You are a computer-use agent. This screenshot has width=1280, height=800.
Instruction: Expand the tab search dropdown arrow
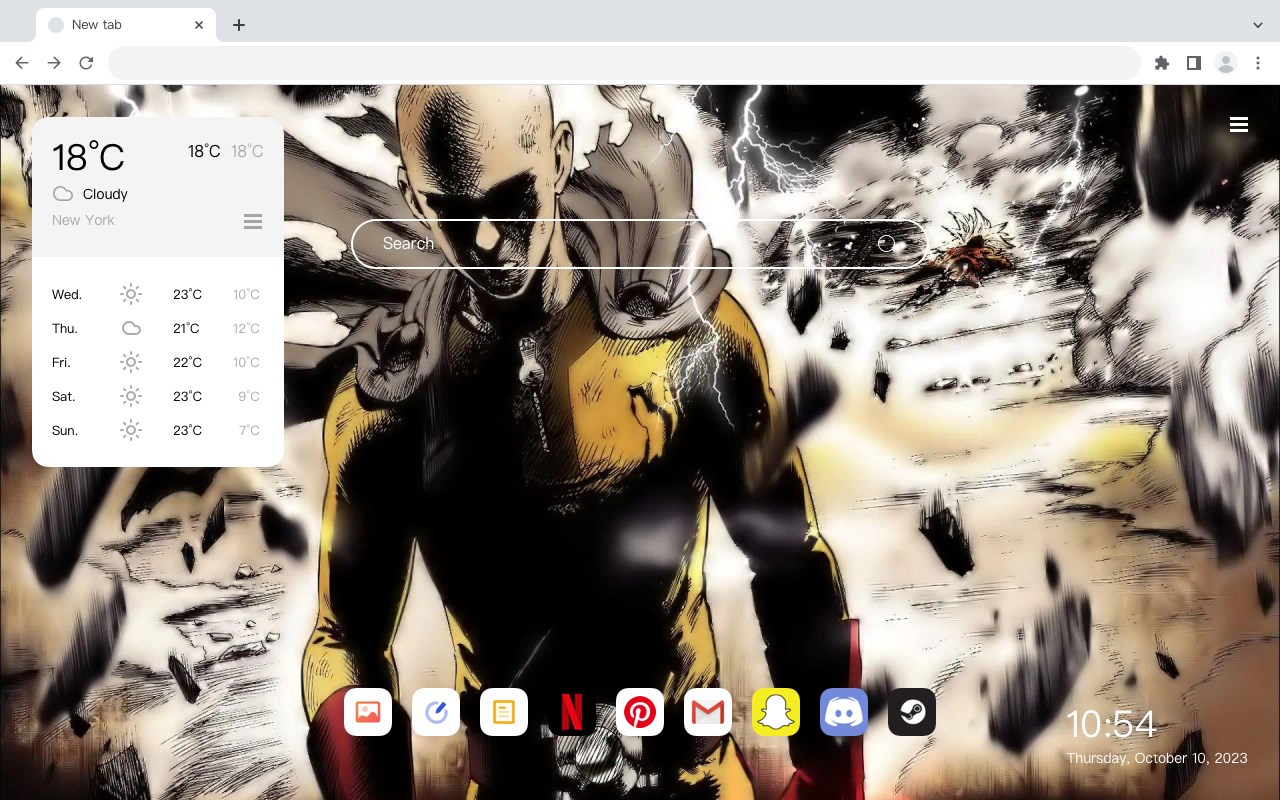[x=1257, y=25]
